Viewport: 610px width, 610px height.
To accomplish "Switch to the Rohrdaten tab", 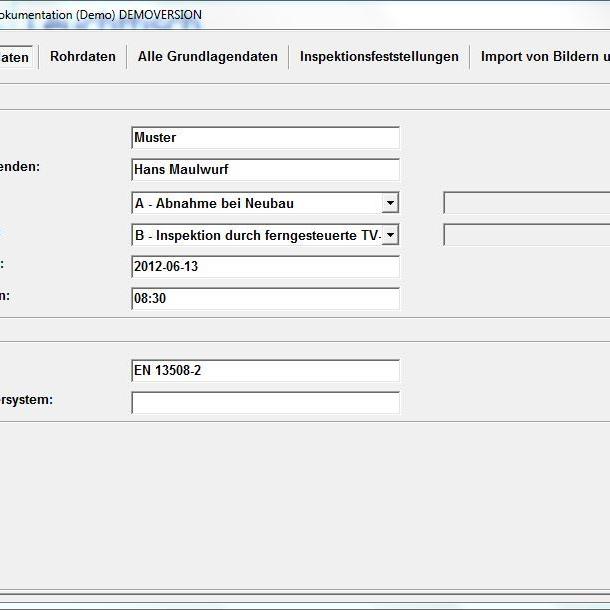I will click(83, 57).
